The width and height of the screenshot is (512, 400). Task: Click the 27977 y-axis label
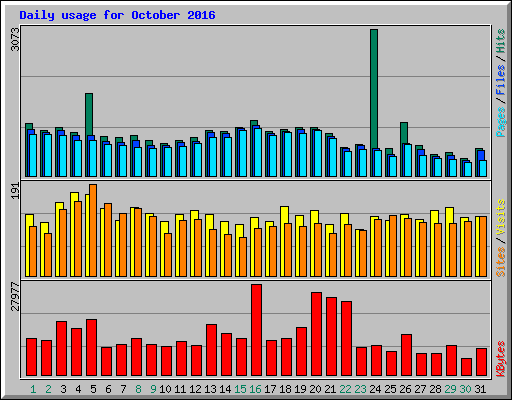[15, 296]
